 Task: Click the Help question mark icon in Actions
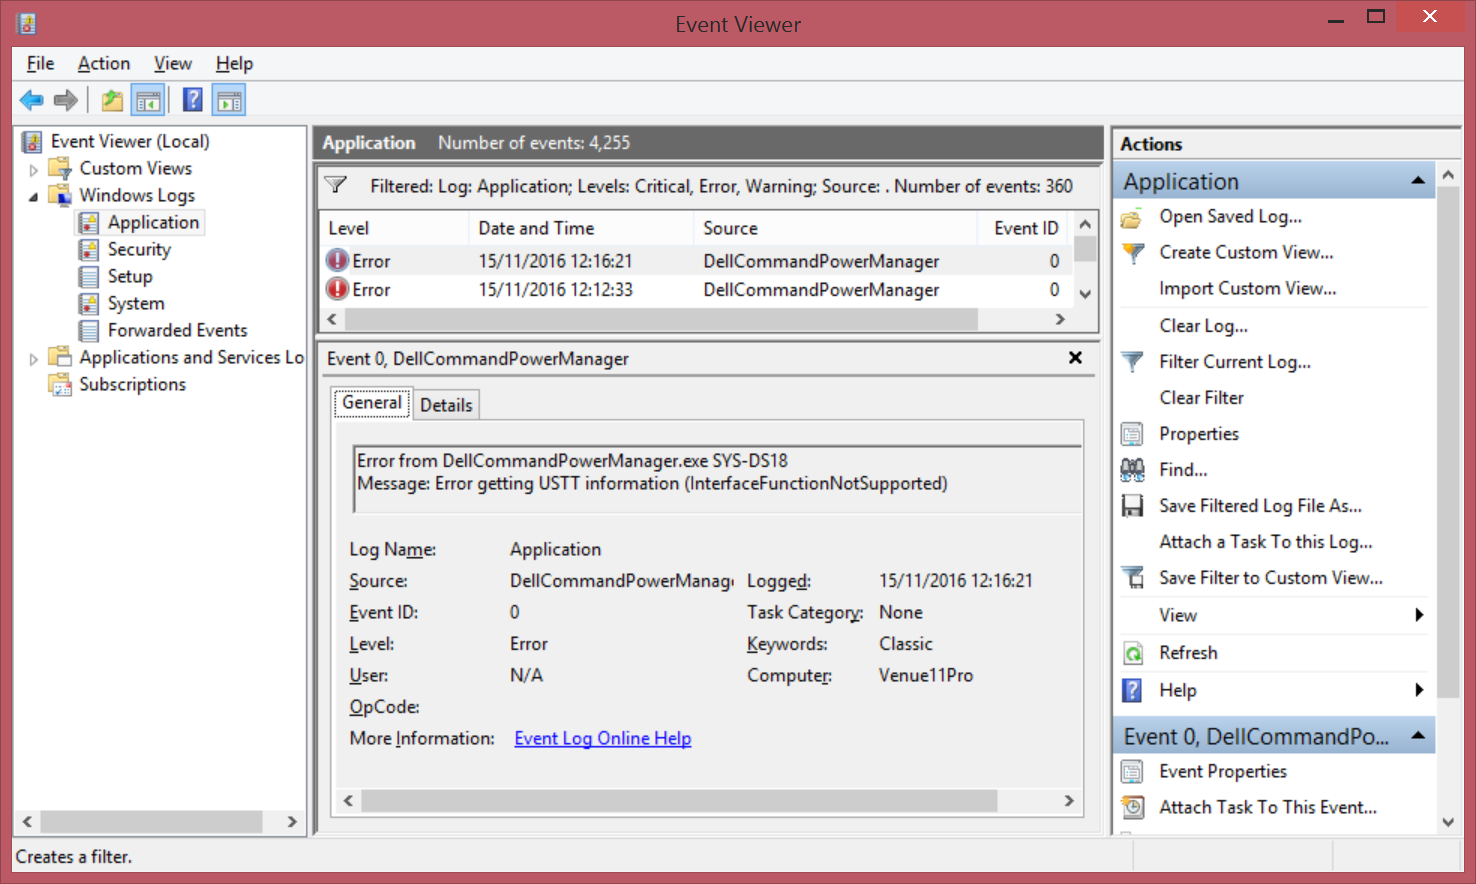click(1132, 690)
